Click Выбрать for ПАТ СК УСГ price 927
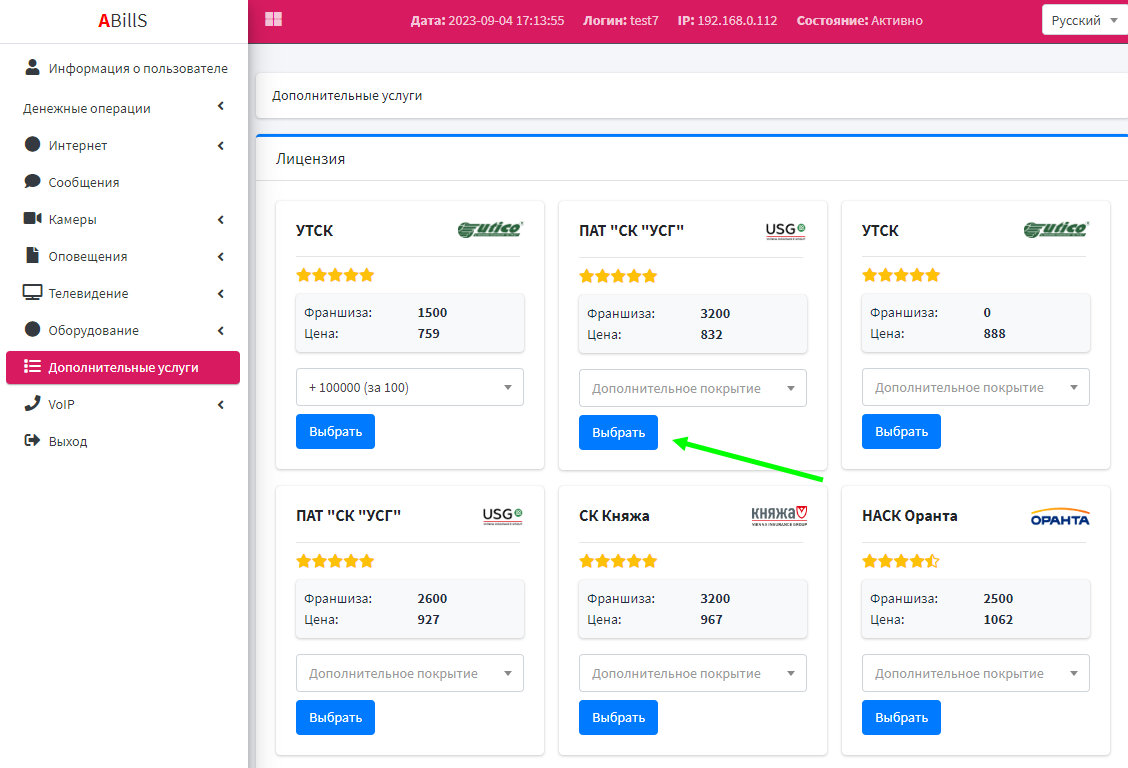The height and width of the screenshot is (768, 1128). click(335, 717)
